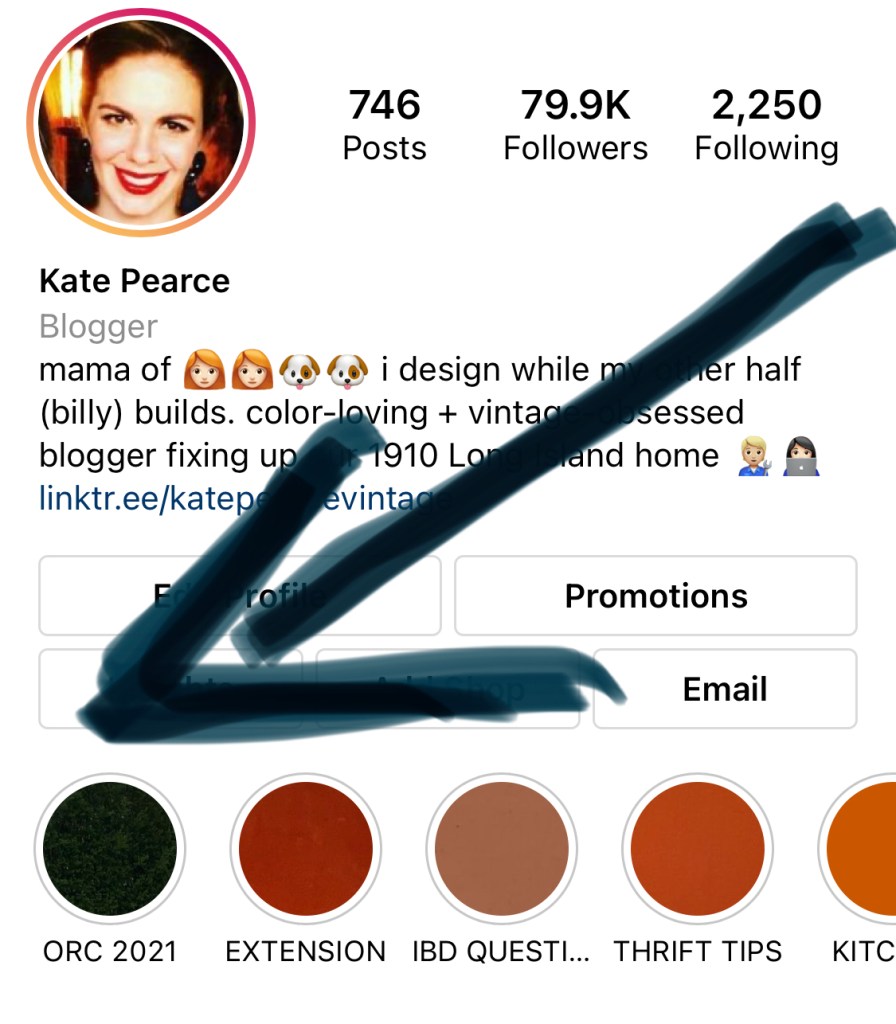
Task: Tap the Blogger category label
Action: click(x=98, y=326)
